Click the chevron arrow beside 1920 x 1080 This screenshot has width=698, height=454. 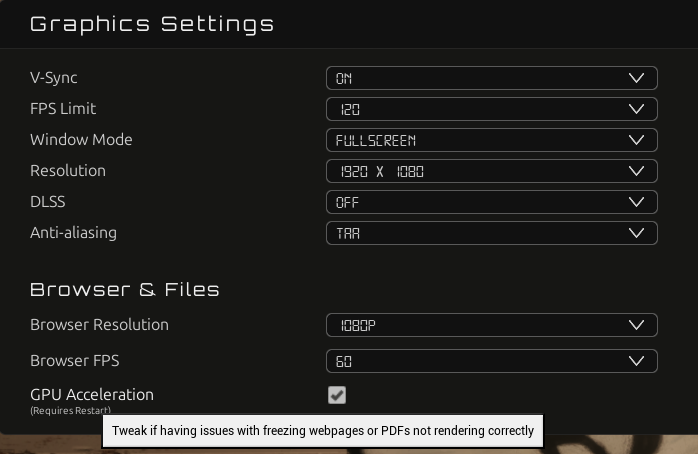click(637, 171)
